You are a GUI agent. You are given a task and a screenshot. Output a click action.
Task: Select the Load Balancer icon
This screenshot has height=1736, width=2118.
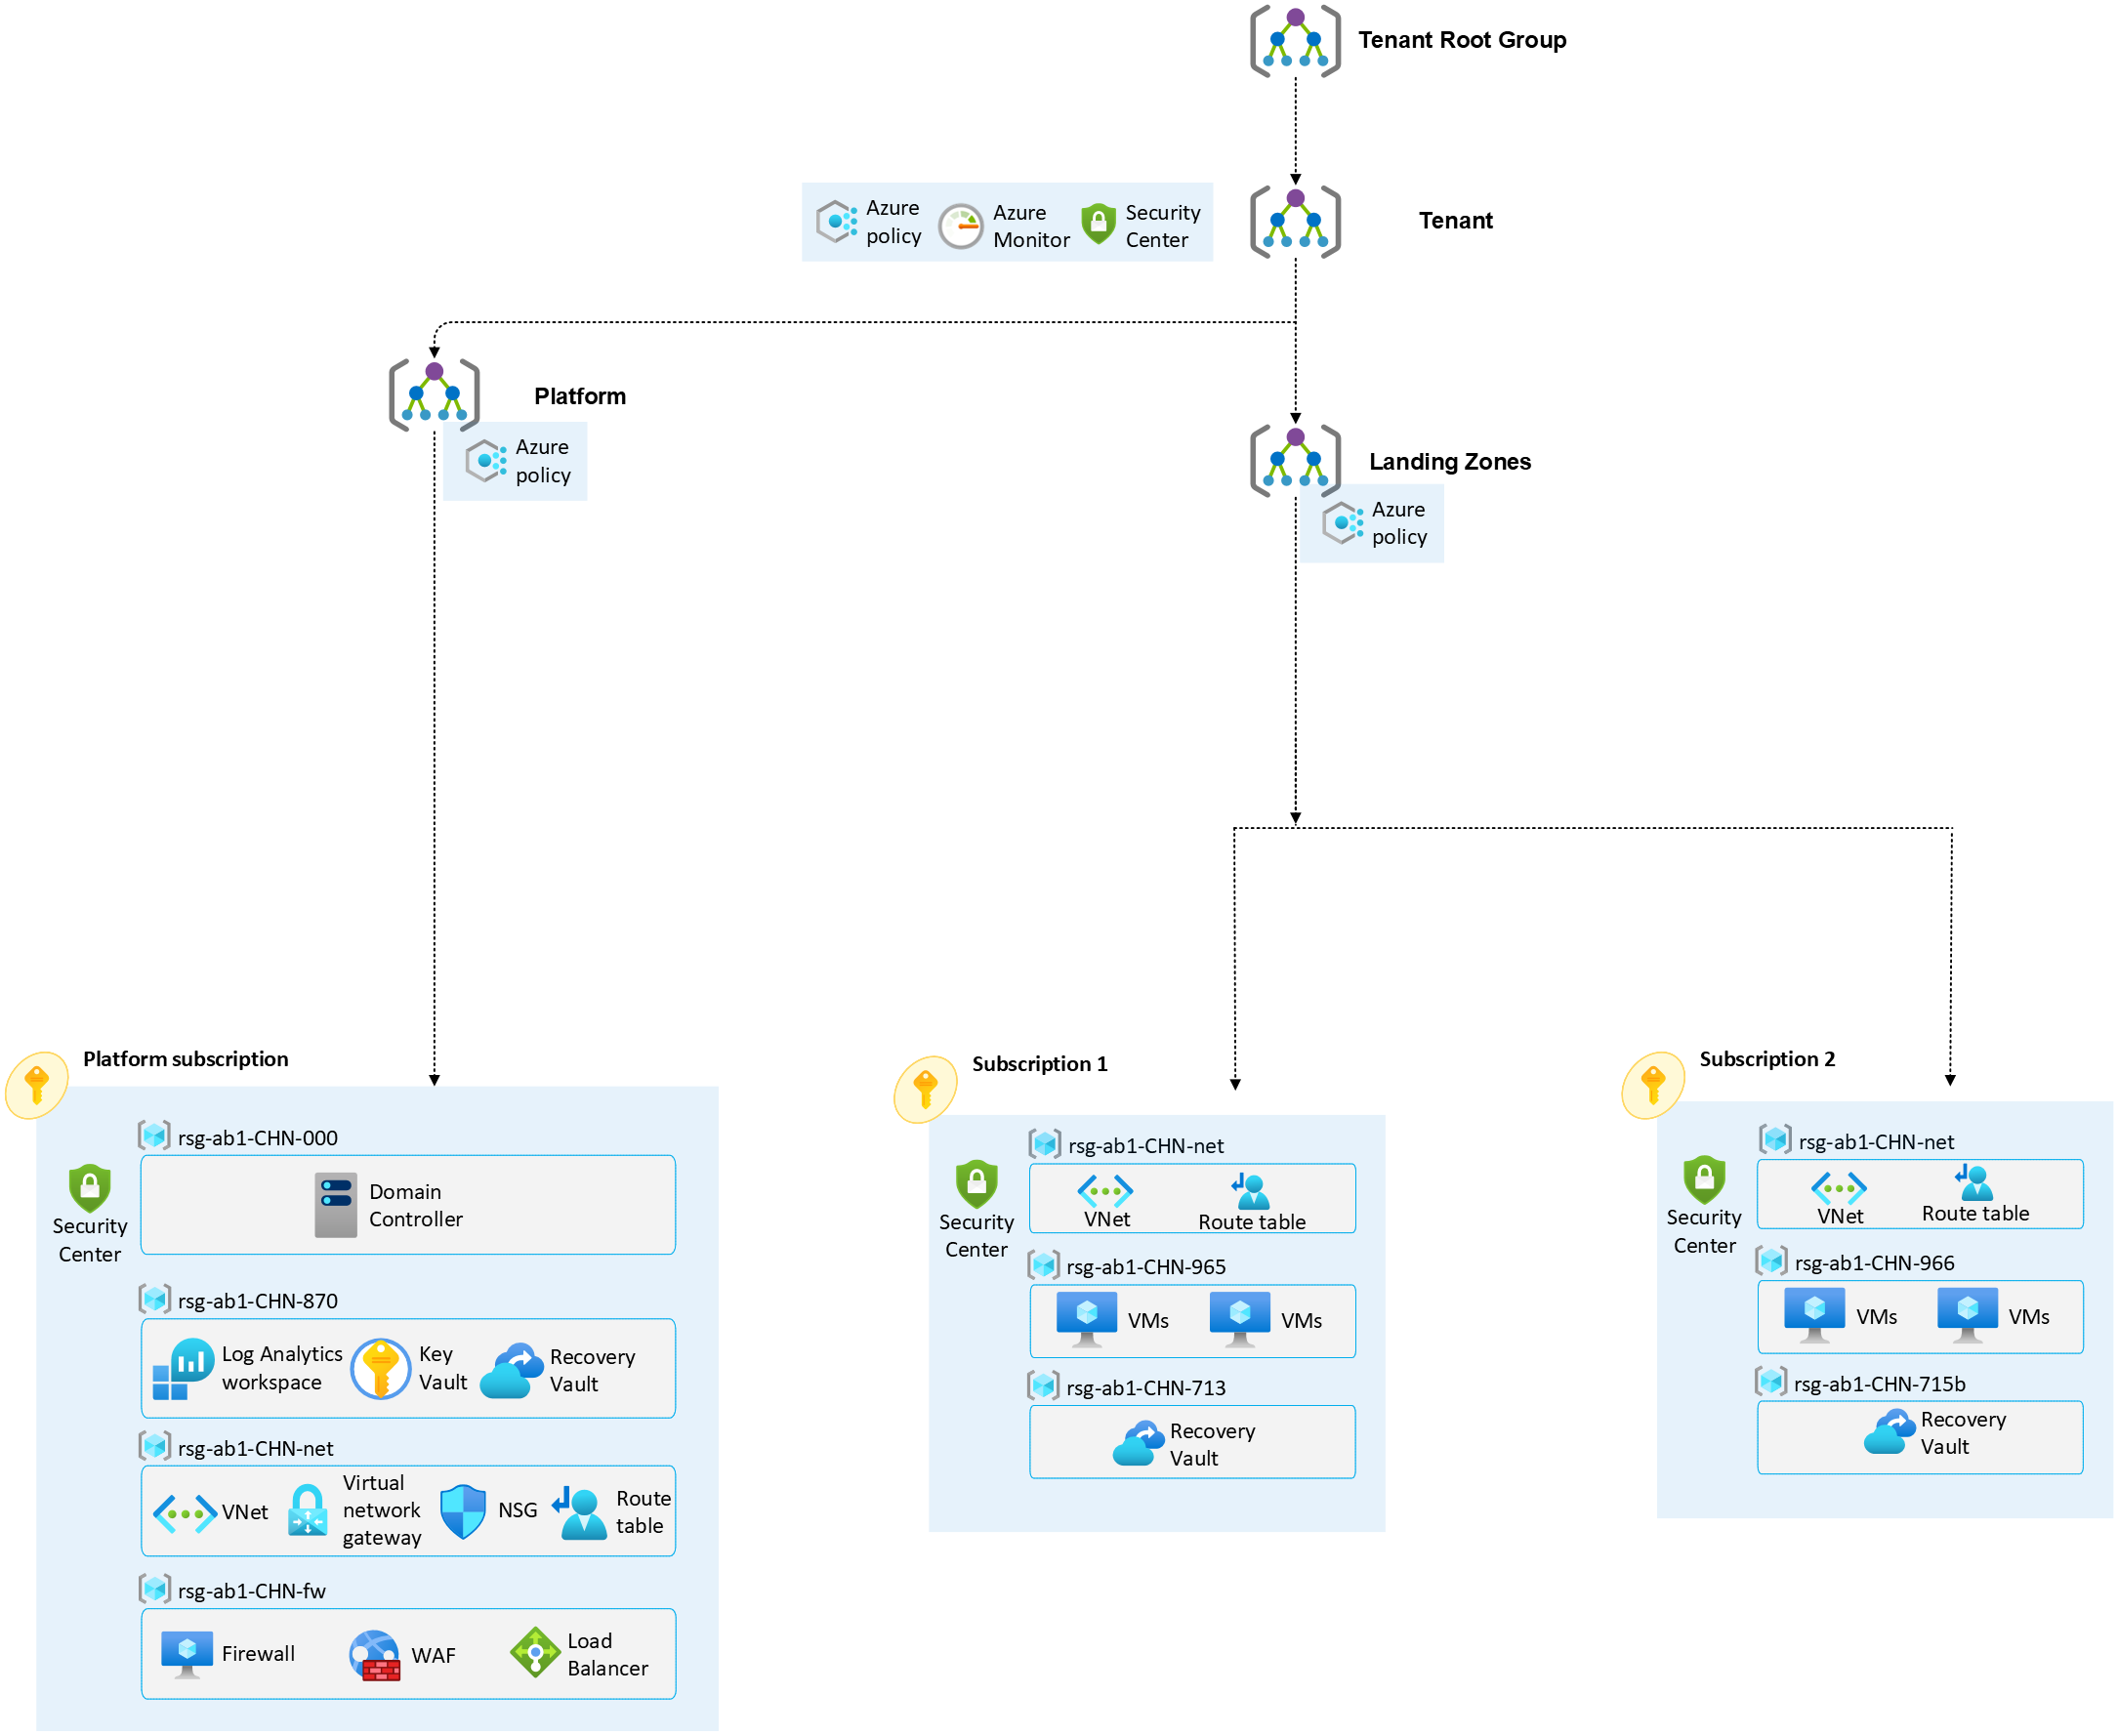point(535,1652)
